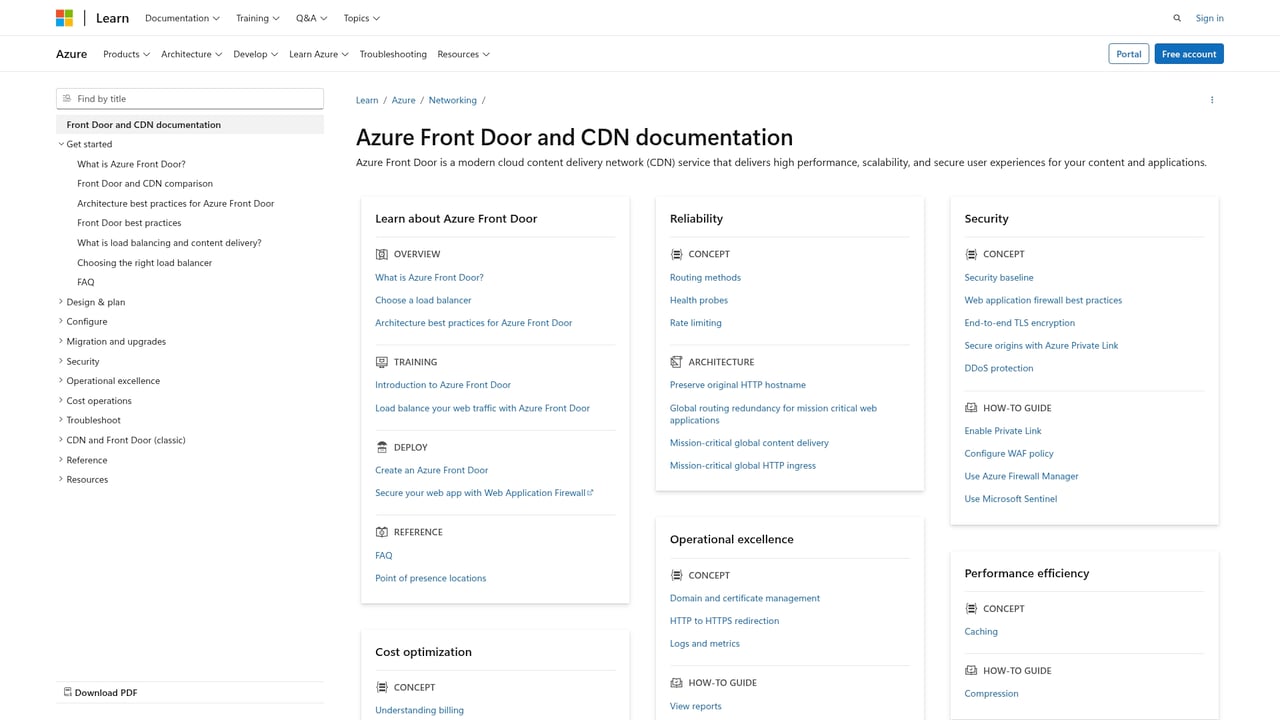
Task: Click the Architecture icon in Reliability card
Action: [676, 361]
